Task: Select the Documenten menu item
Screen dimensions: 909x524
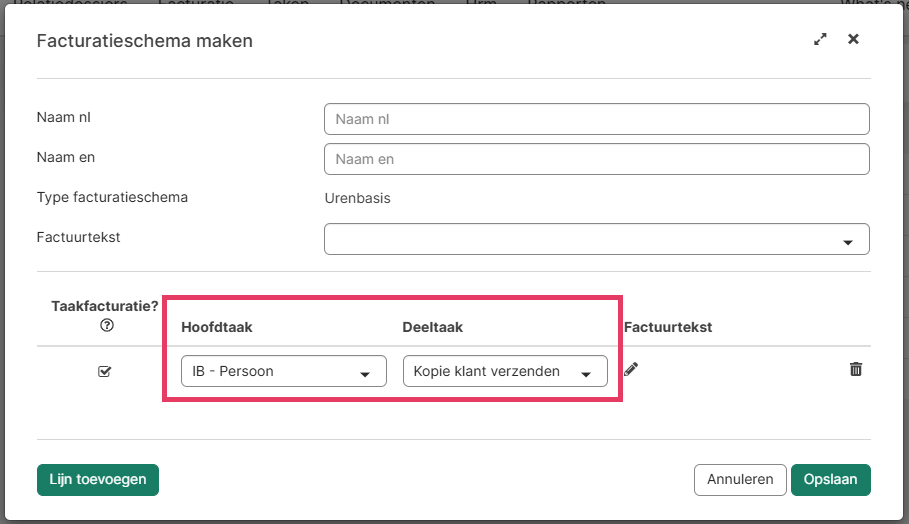Action: click(387, 3)
